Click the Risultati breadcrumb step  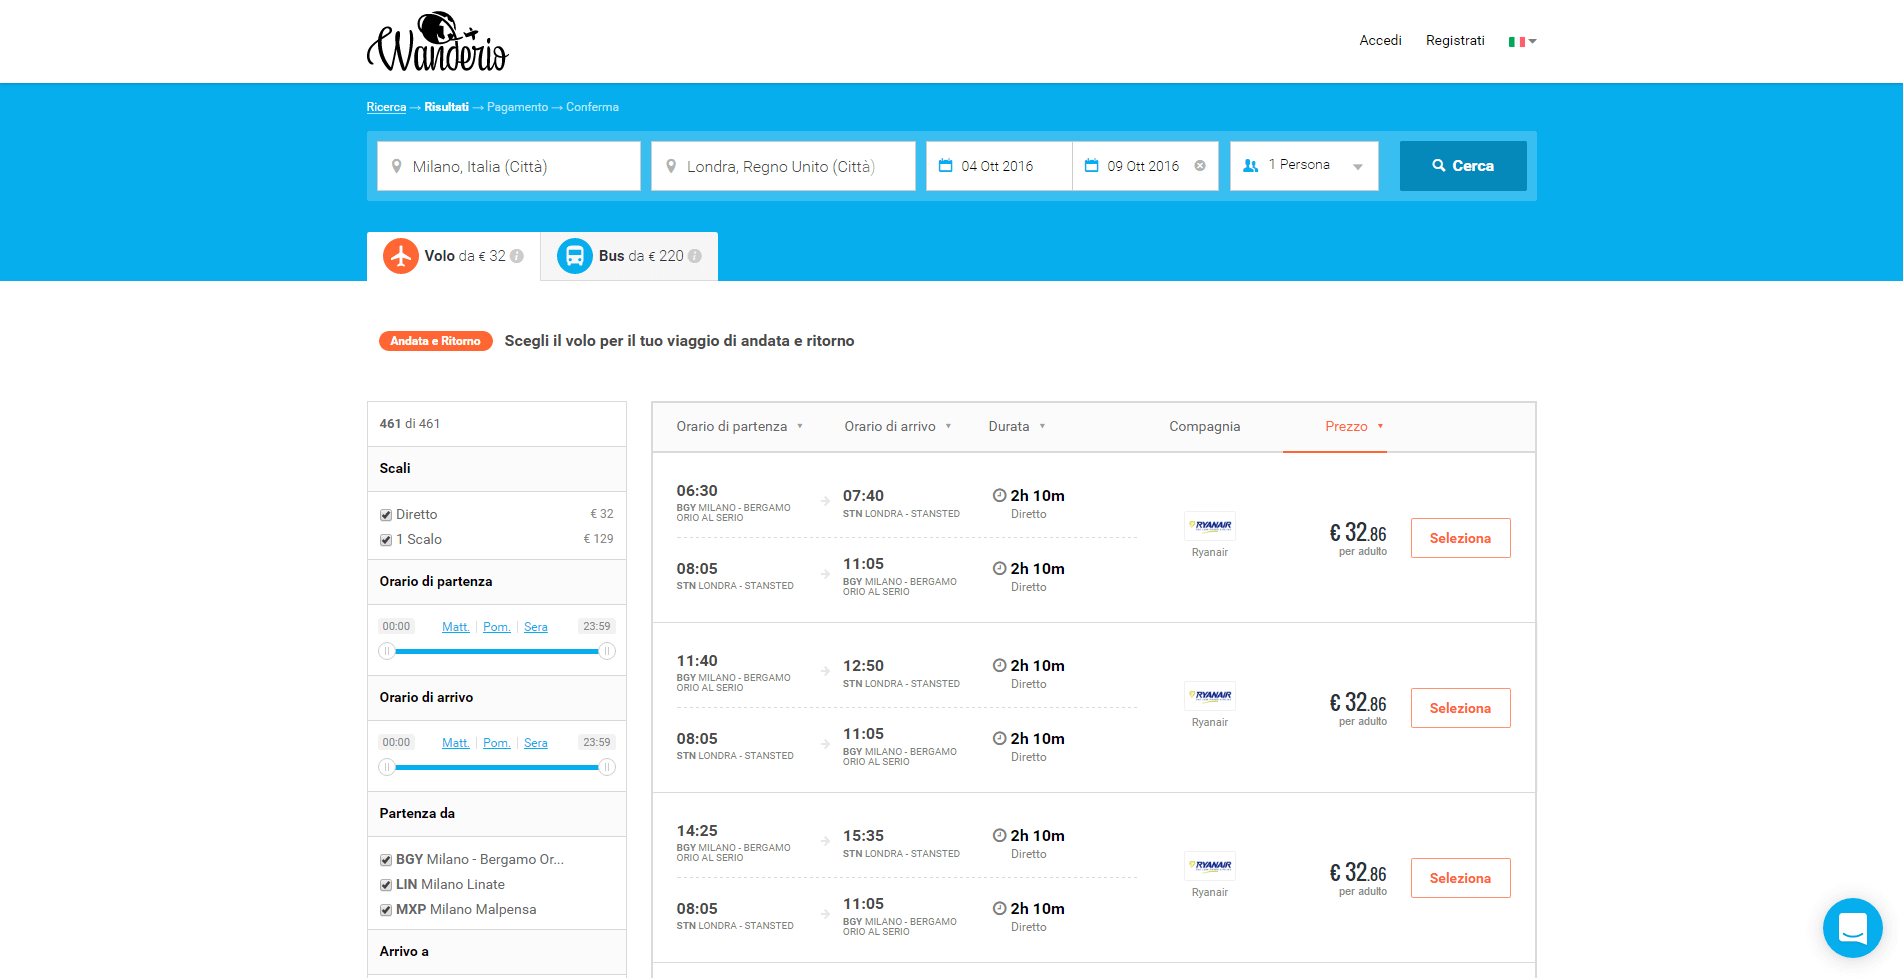tap(446, 107)
